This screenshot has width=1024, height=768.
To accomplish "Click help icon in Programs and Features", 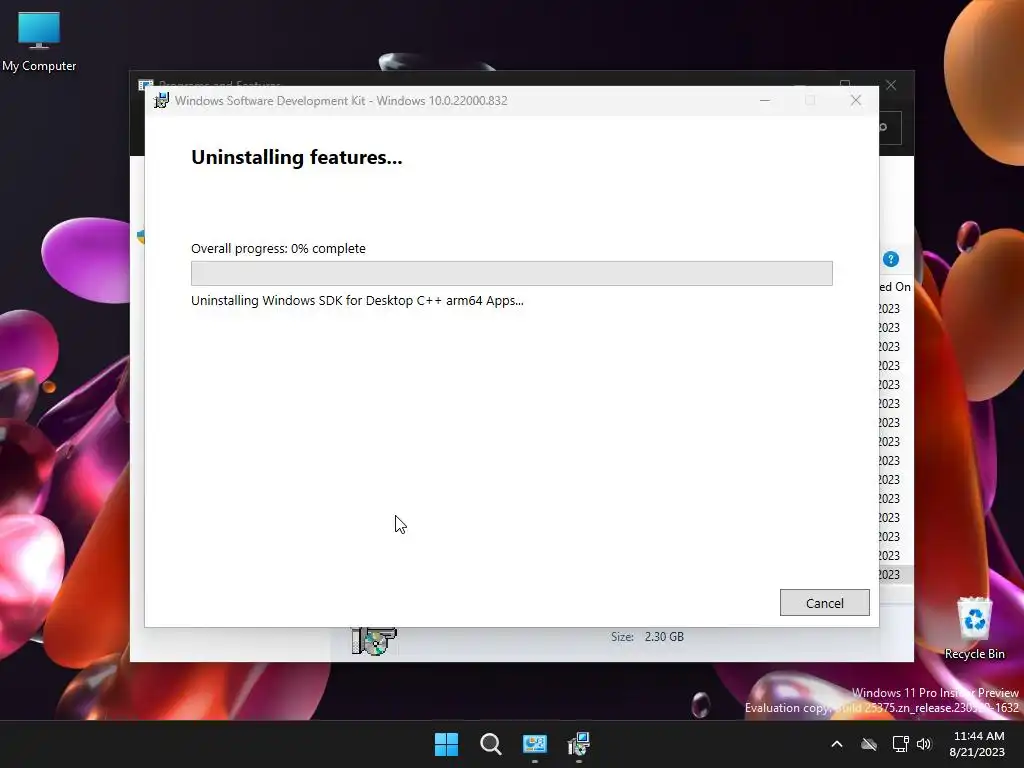I will [891, 259].
